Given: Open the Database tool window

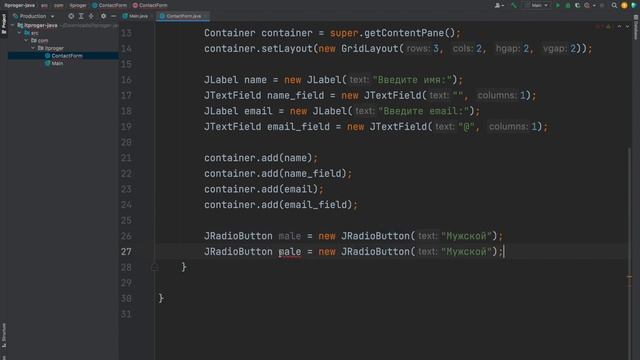Looking at the screenshot, I should (636, 27).
